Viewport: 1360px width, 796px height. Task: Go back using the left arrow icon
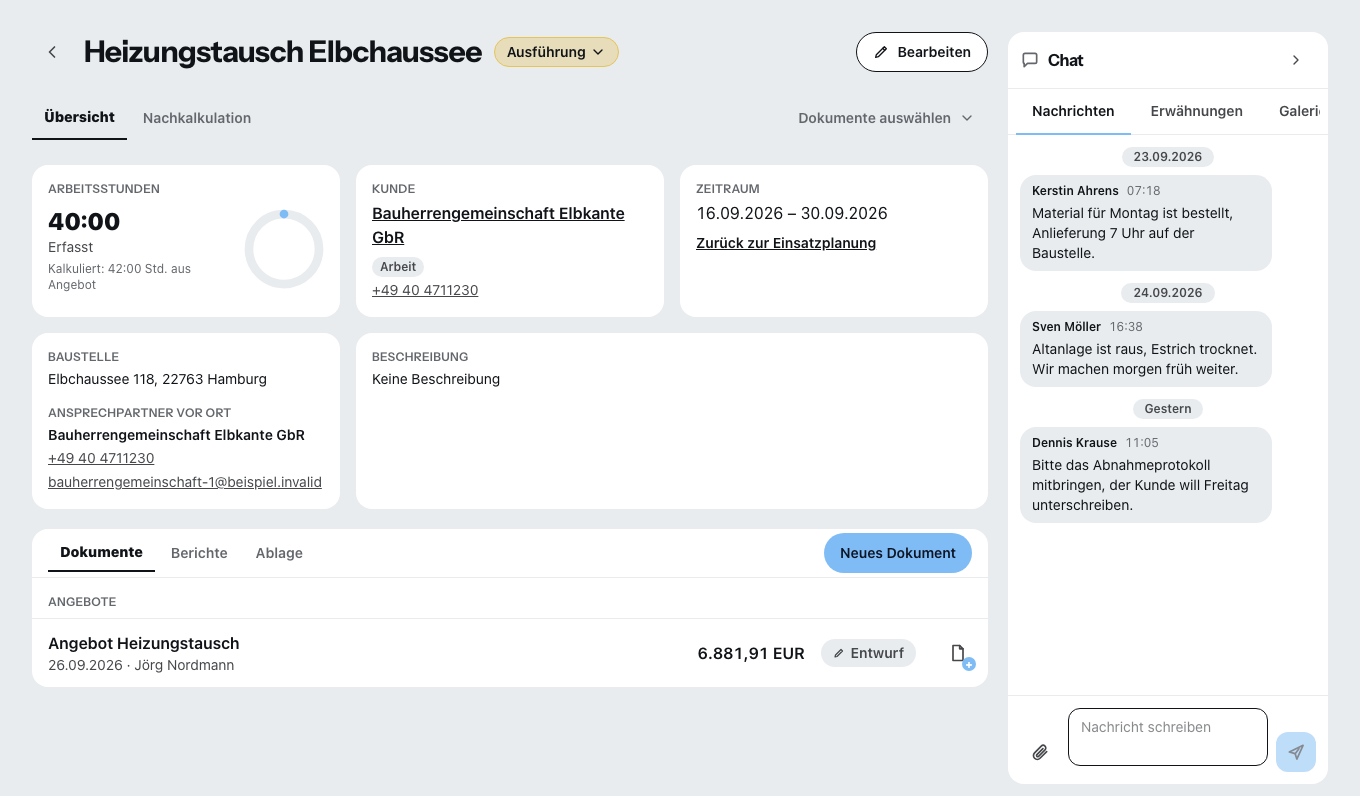click(x=52, y=52)
